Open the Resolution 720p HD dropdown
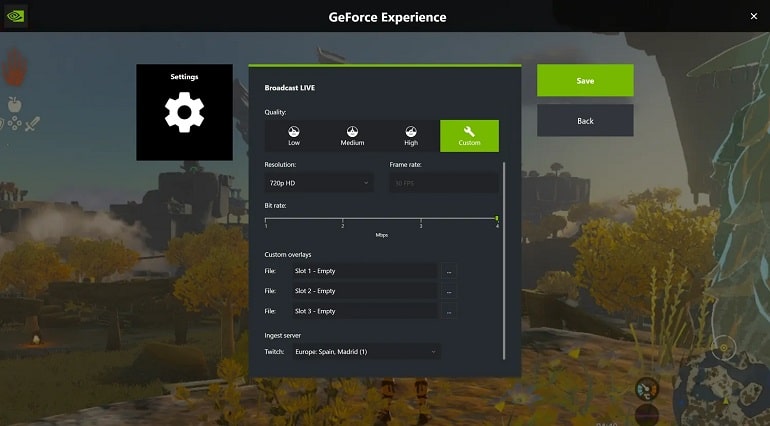 coord(319,183)
